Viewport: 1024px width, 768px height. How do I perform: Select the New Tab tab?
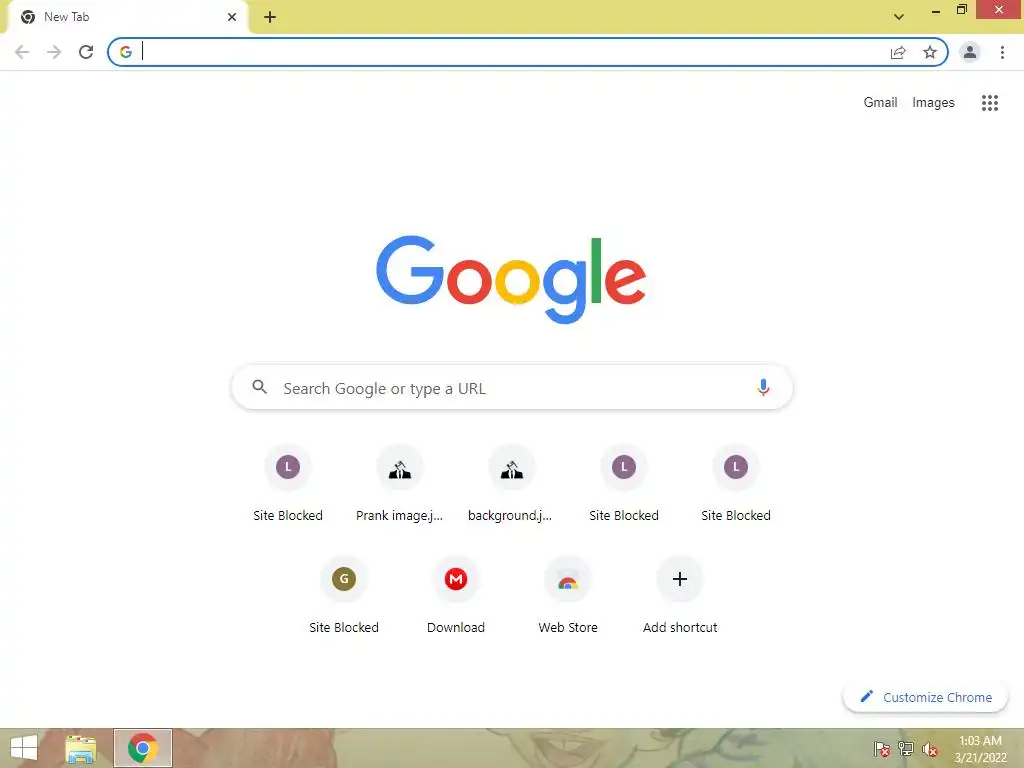127,17
